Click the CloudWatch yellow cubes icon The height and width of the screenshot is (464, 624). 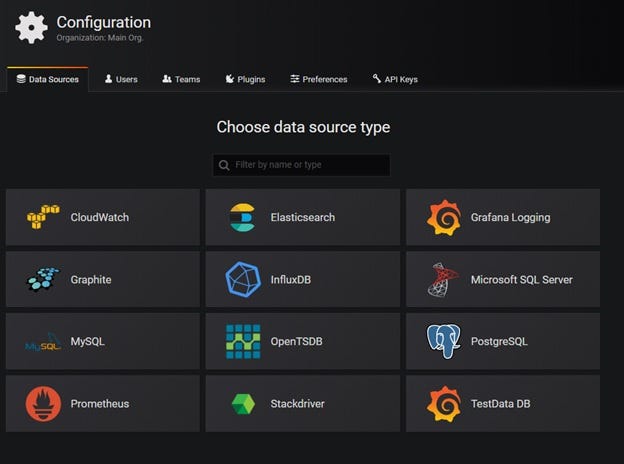[x=43, y=217]
